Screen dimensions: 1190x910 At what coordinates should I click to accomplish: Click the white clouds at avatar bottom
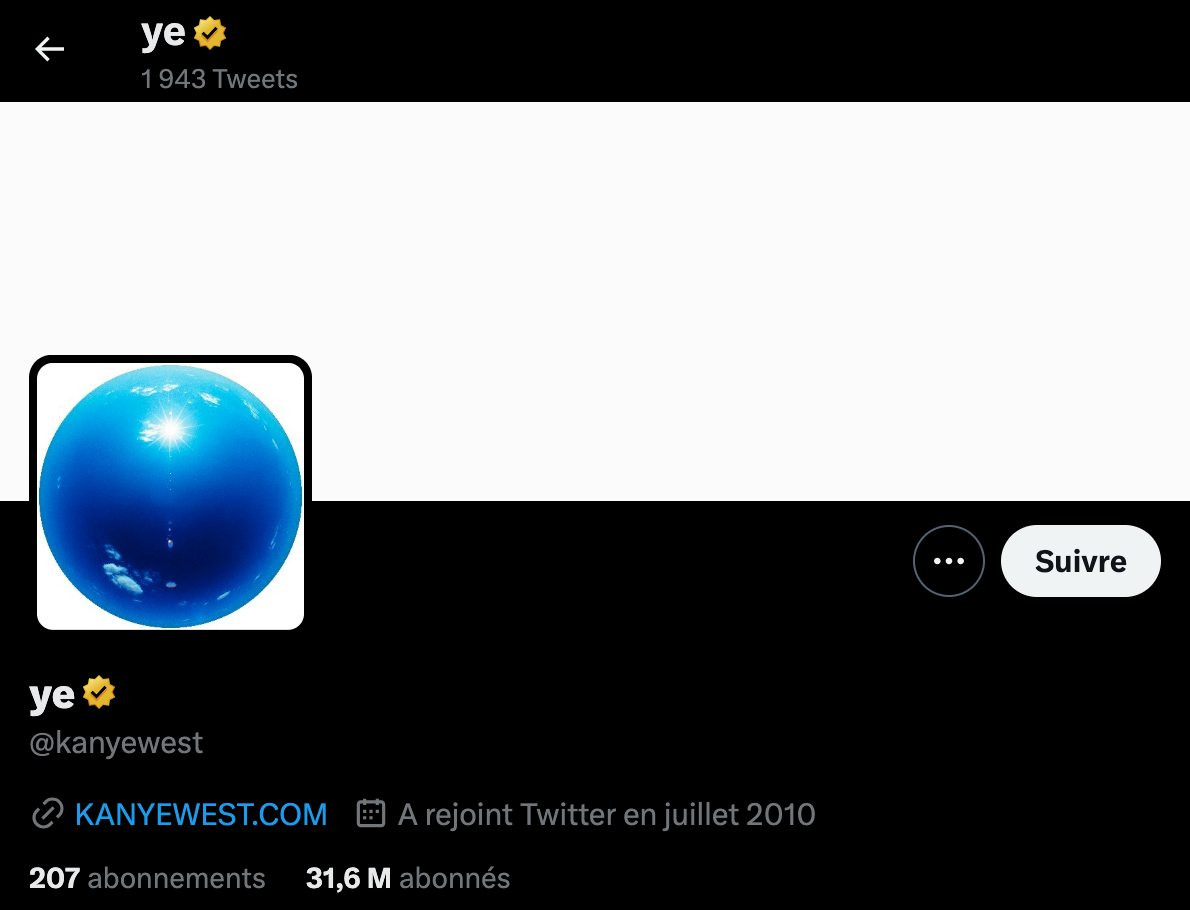click(123, 577)
